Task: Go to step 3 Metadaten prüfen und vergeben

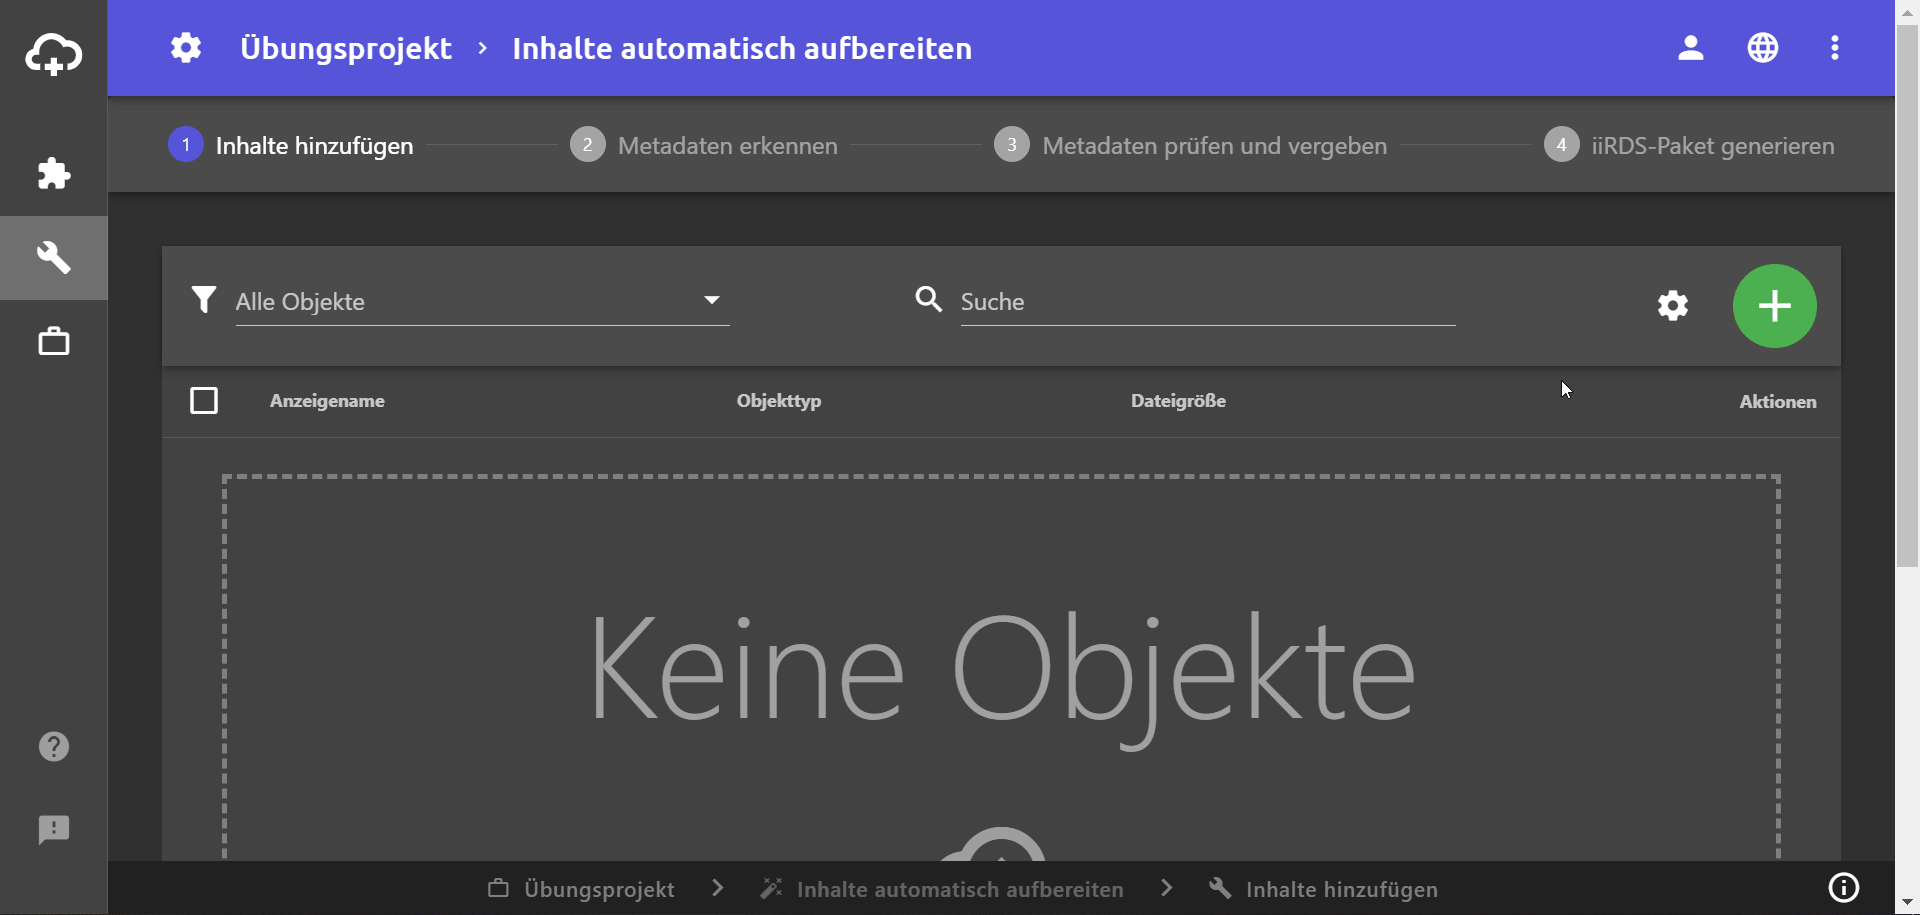Action: [x=1191, y=145]
